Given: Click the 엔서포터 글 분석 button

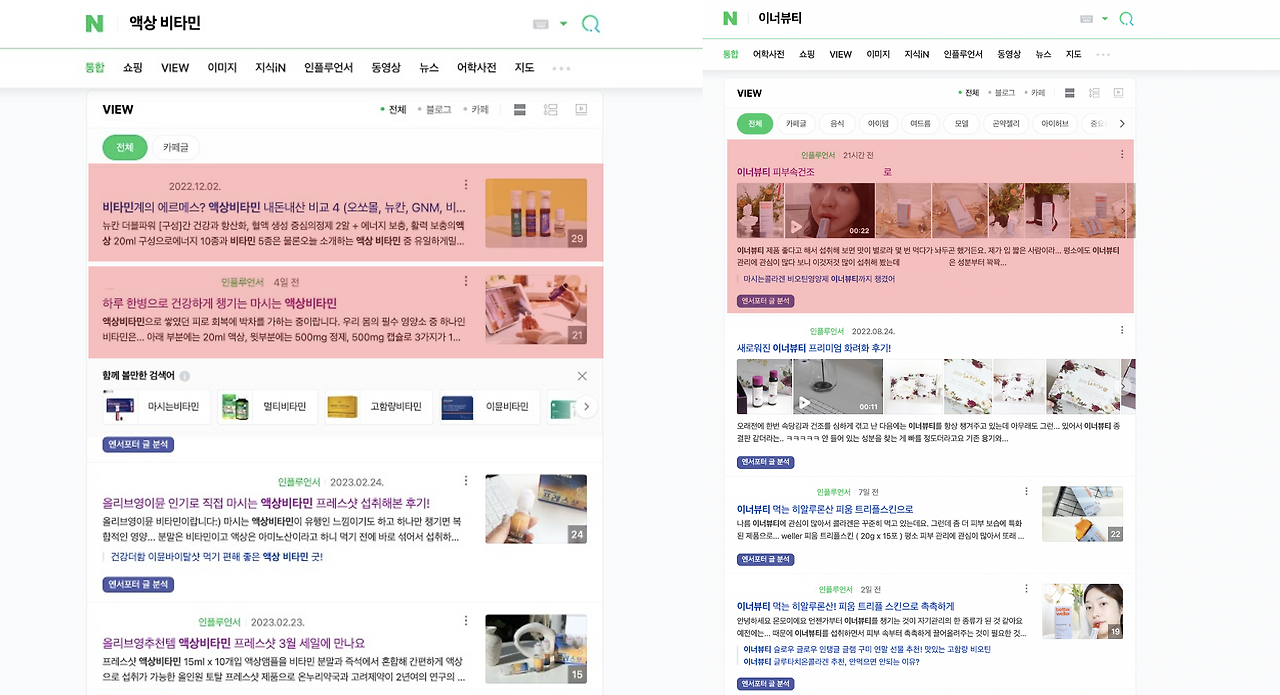Looking at the screenshot, I should click(x=138, y=444).
